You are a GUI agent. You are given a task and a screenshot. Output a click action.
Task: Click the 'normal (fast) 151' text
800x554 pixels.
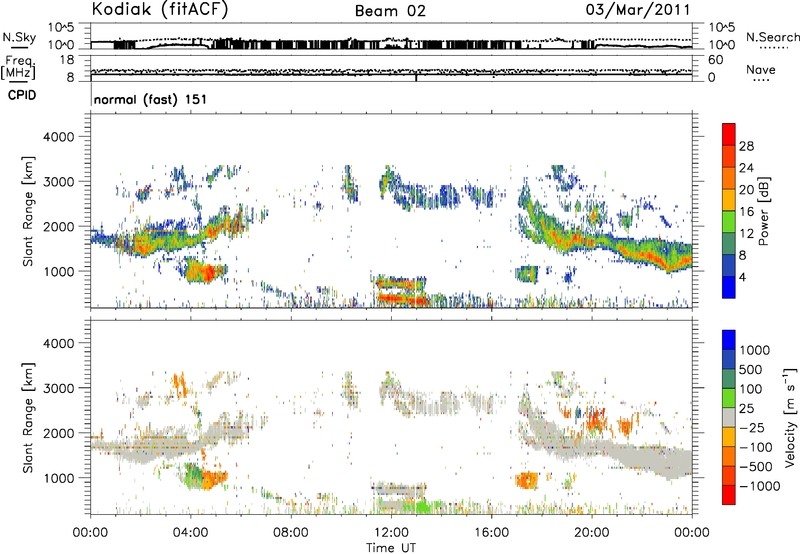(x=151, y=99)
